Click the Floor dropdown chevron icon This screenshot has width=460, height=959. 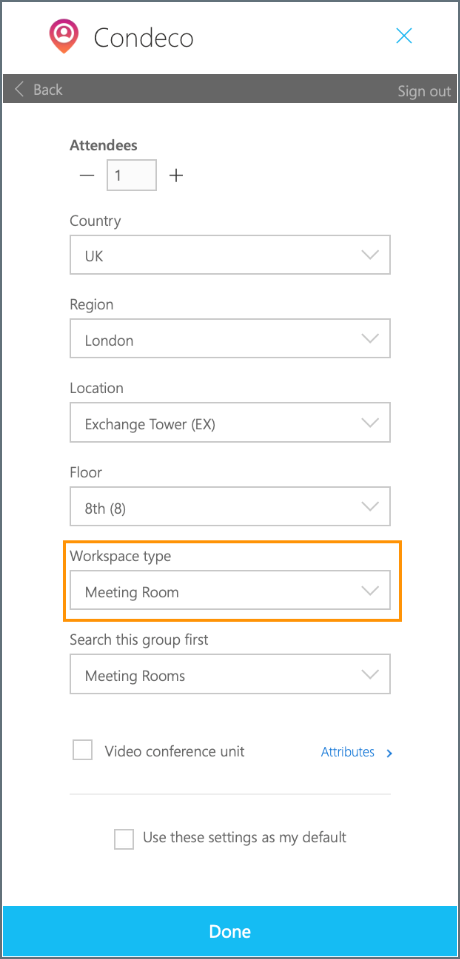370,506
